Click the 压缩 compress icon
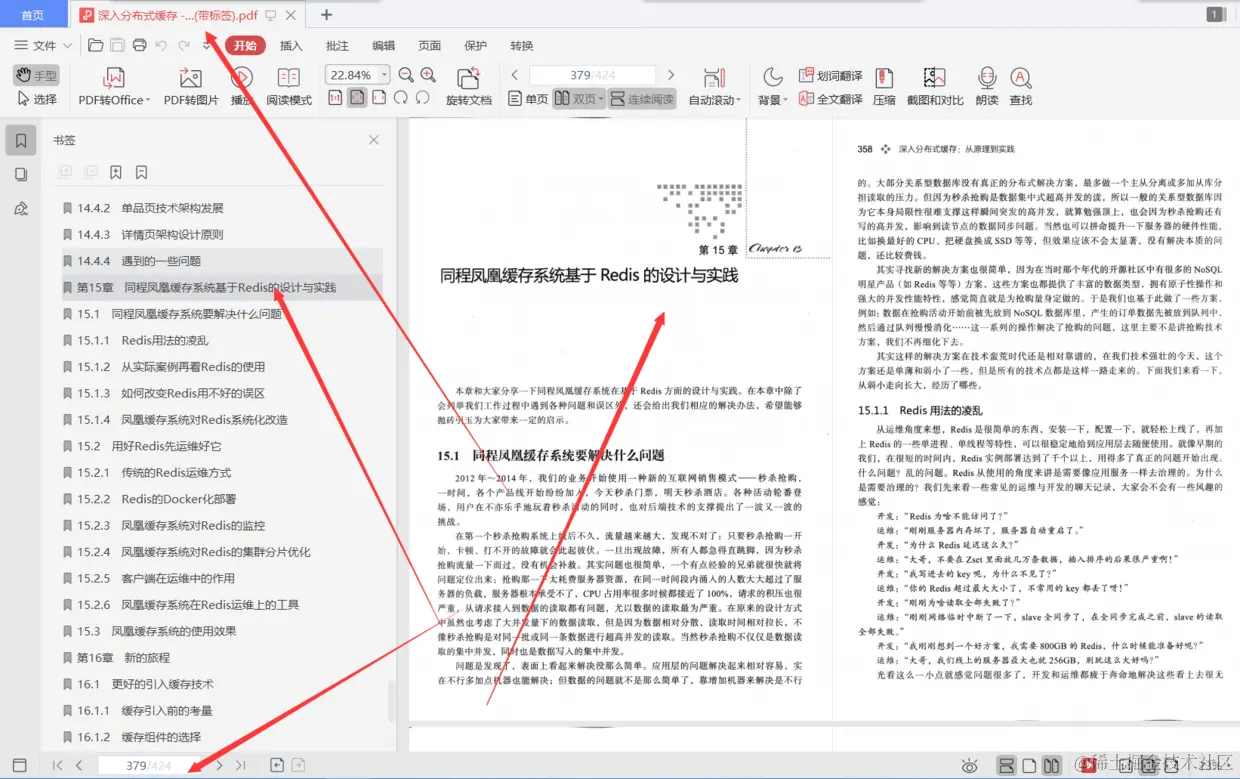Viewport: 1240px width, 779px height. 884,78
